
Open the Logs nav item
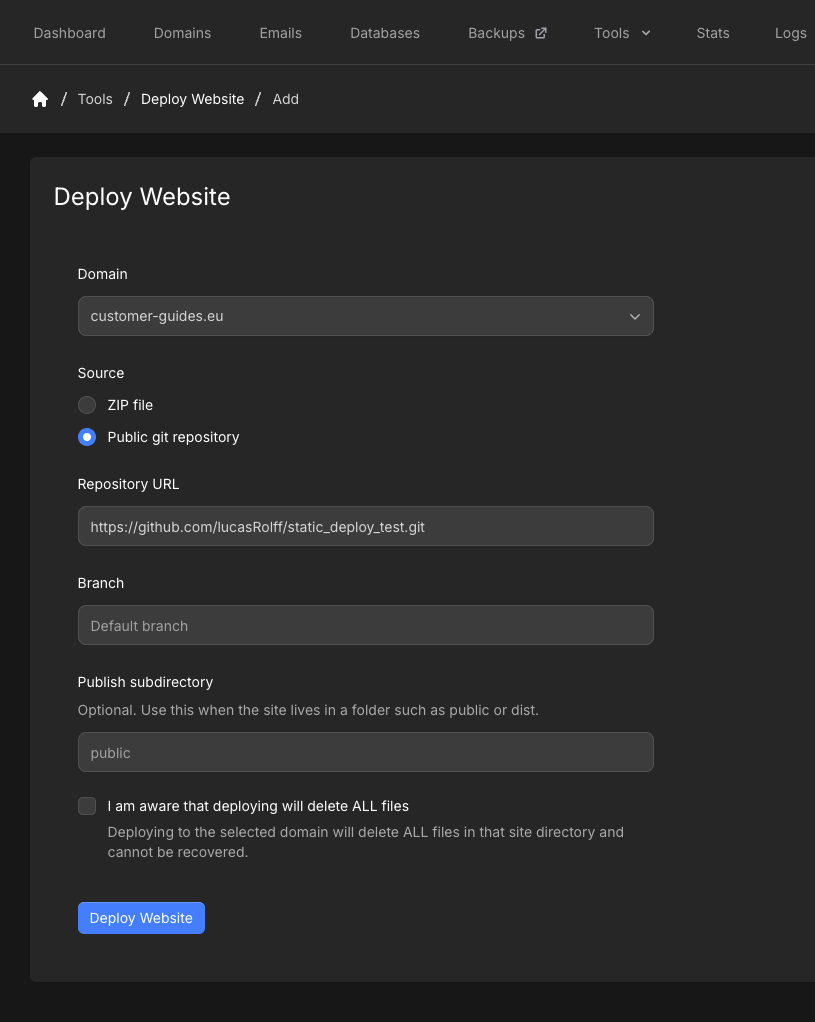(x=790, y=33)
